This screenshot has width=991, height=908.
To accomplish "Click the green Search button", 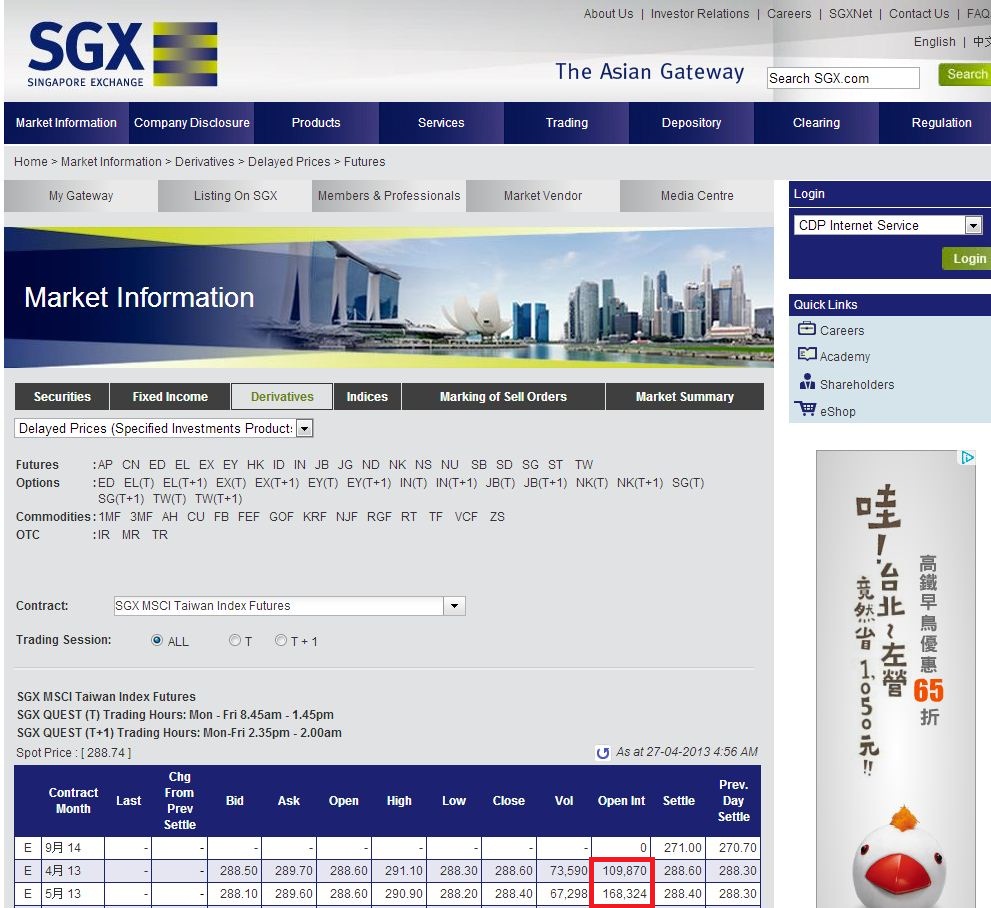I will [x=965, y=75].
